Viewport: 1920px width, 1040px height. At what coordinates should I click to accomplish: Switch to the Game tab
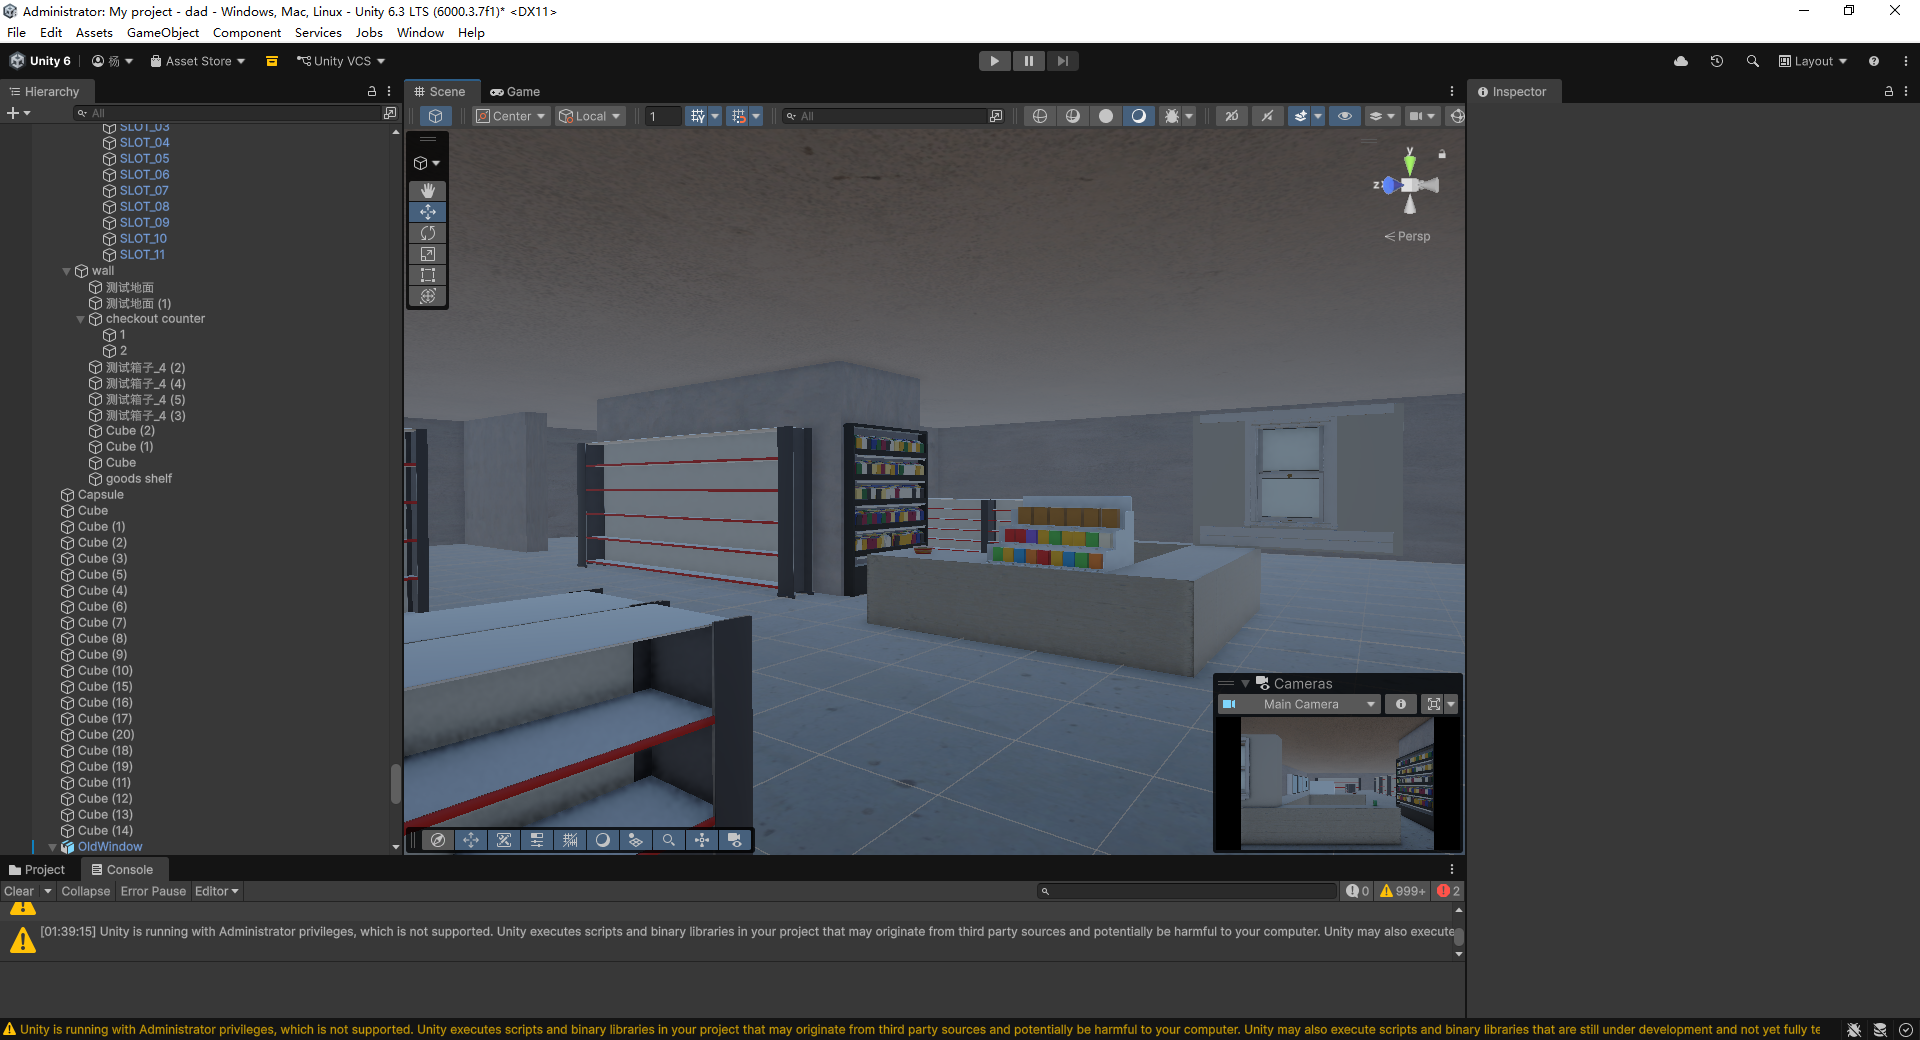click(515, 91)
